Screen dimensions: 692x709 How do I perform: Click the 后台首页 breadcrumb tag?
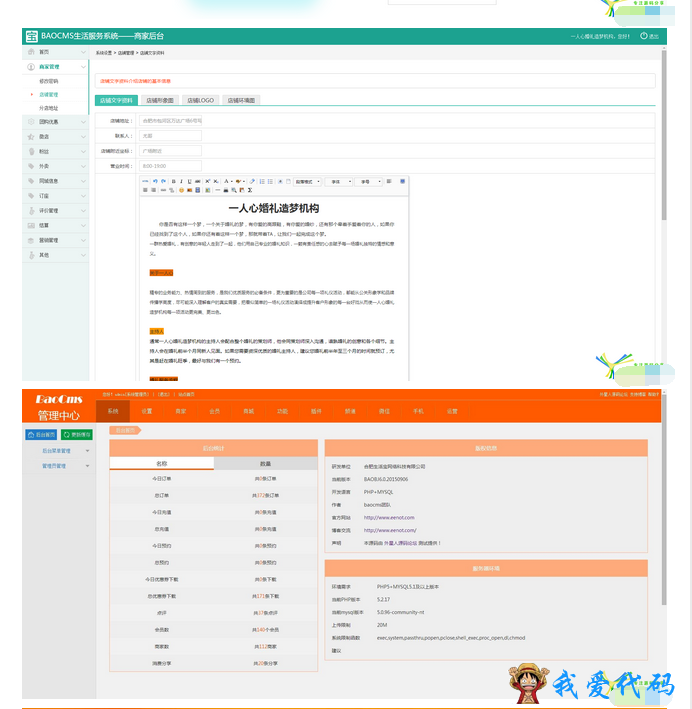[x=125, y=430]
